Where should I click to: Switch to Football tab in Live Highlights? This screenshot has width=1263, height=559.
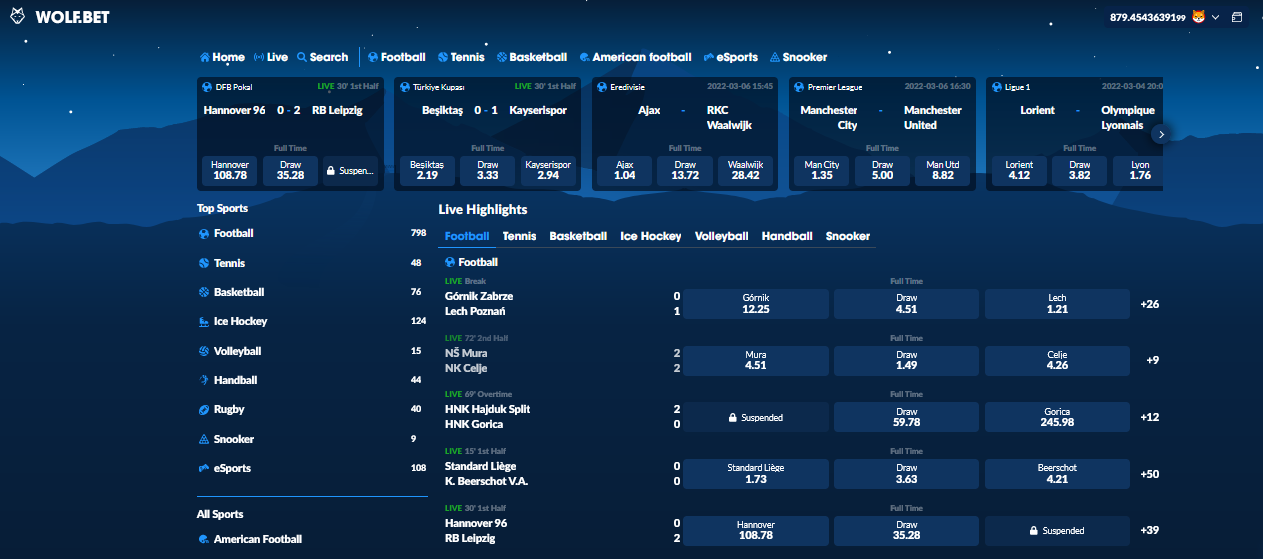click(467, 236)
